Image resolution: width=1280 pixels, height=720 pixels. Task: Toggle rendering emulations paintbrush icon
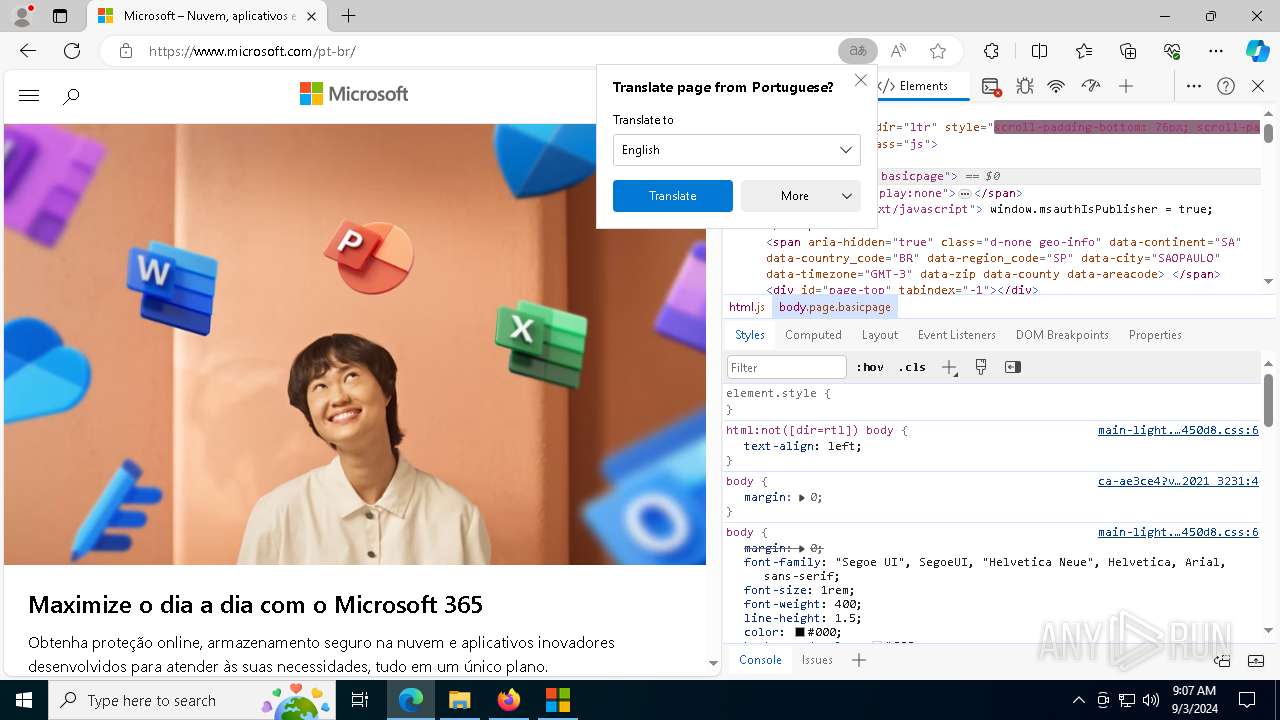981,367
